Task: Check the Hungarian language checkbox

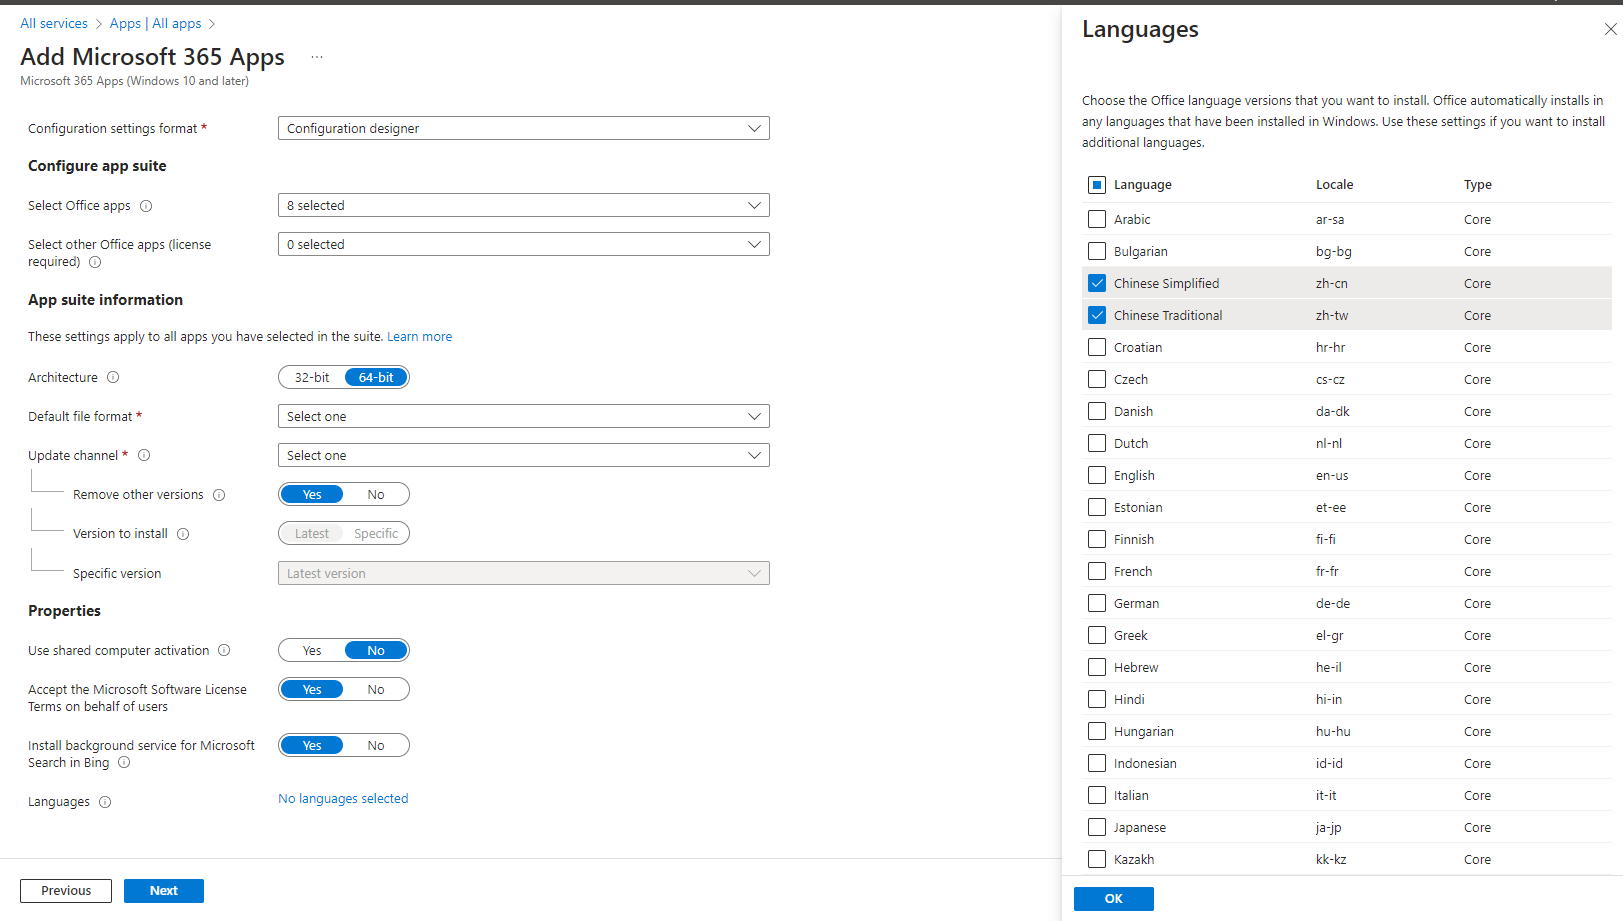Action: [x=1097, y=731]
